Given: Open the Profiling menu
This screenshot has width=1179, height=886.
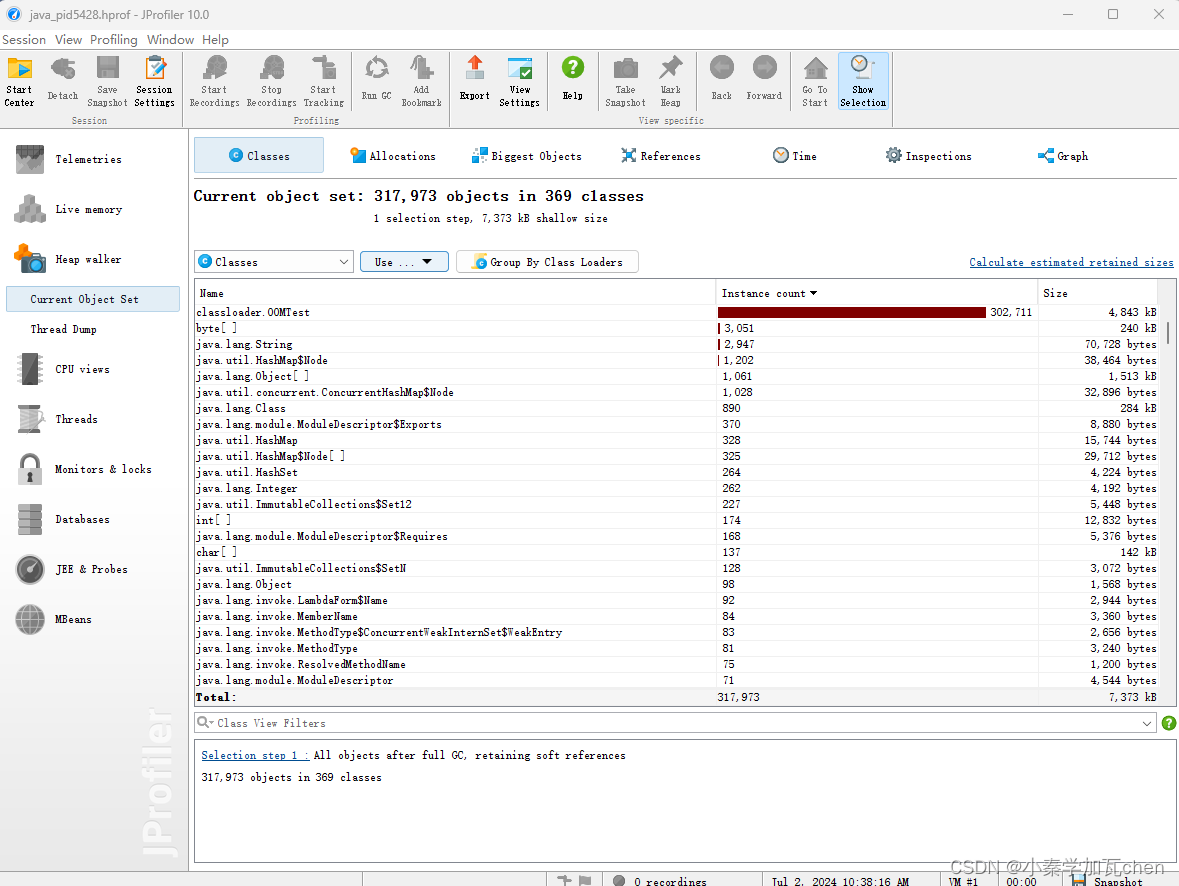Looking at the screenshot, I should (x=114, y=40).
